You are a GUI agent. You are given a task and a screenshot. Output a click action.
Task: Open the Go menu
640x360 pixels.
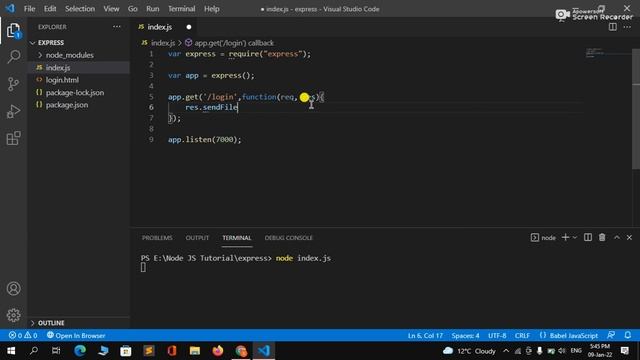point(133,9)
